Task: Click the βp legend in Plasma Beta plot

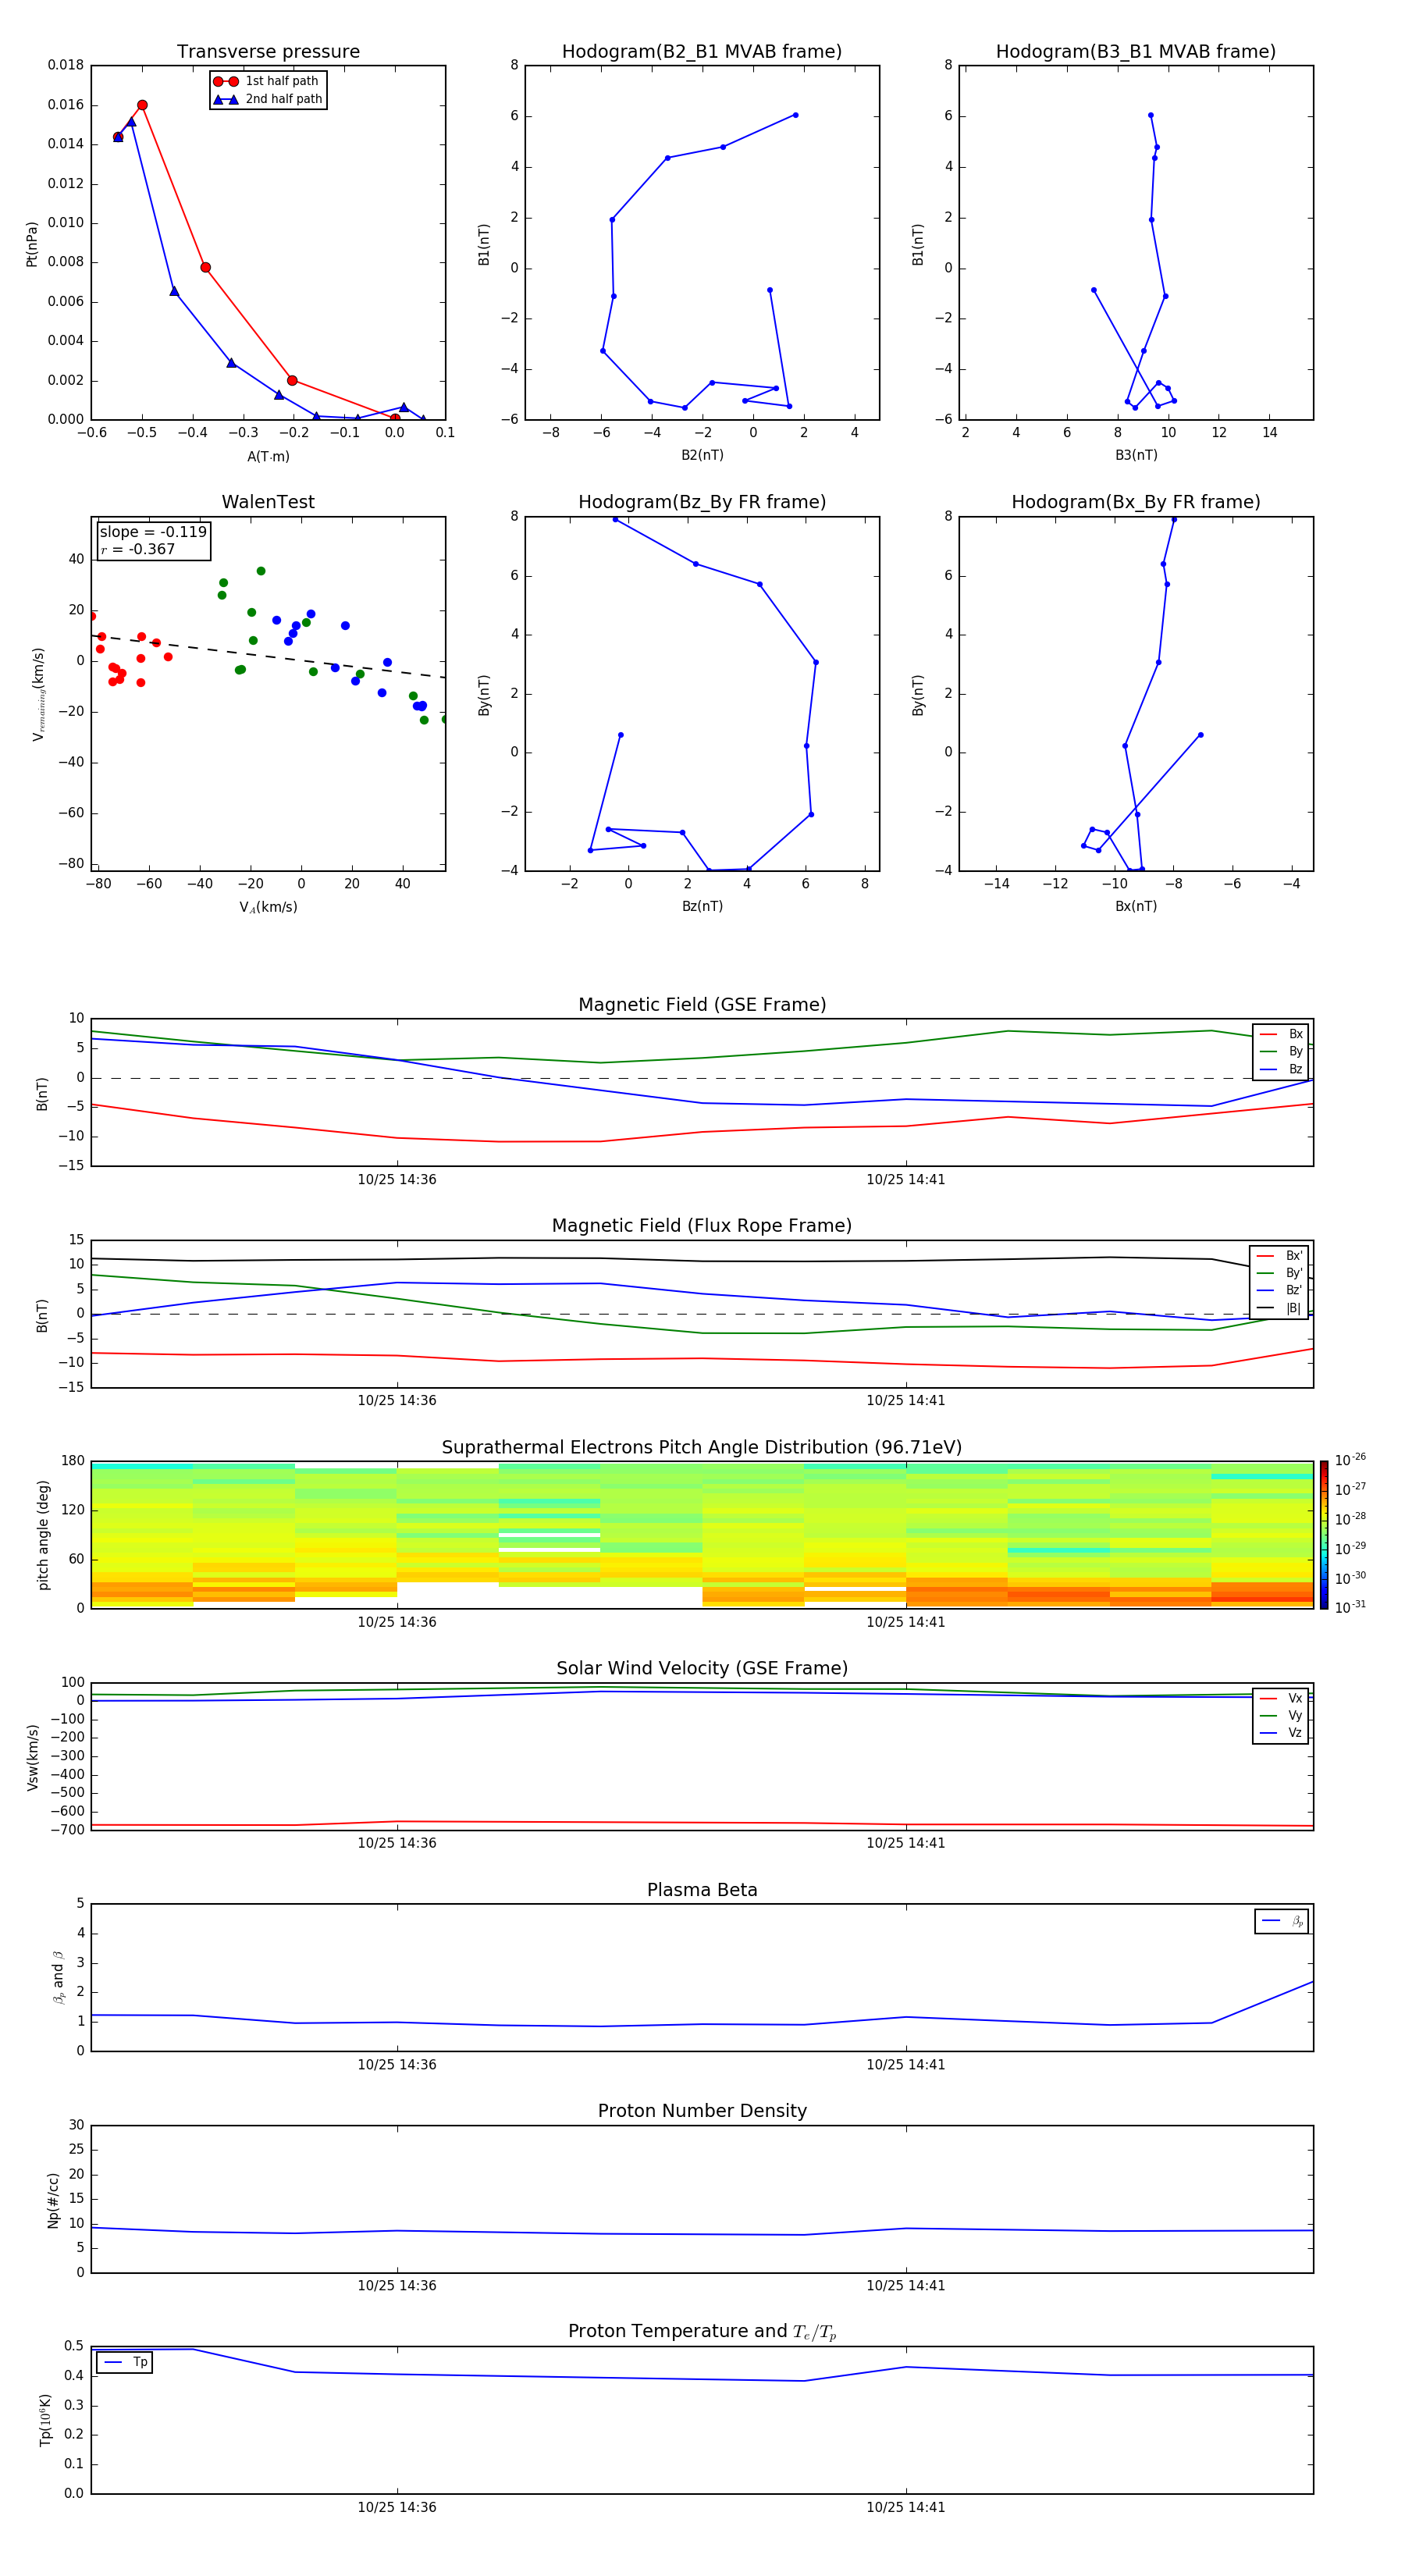Action: point(1282,1922)
